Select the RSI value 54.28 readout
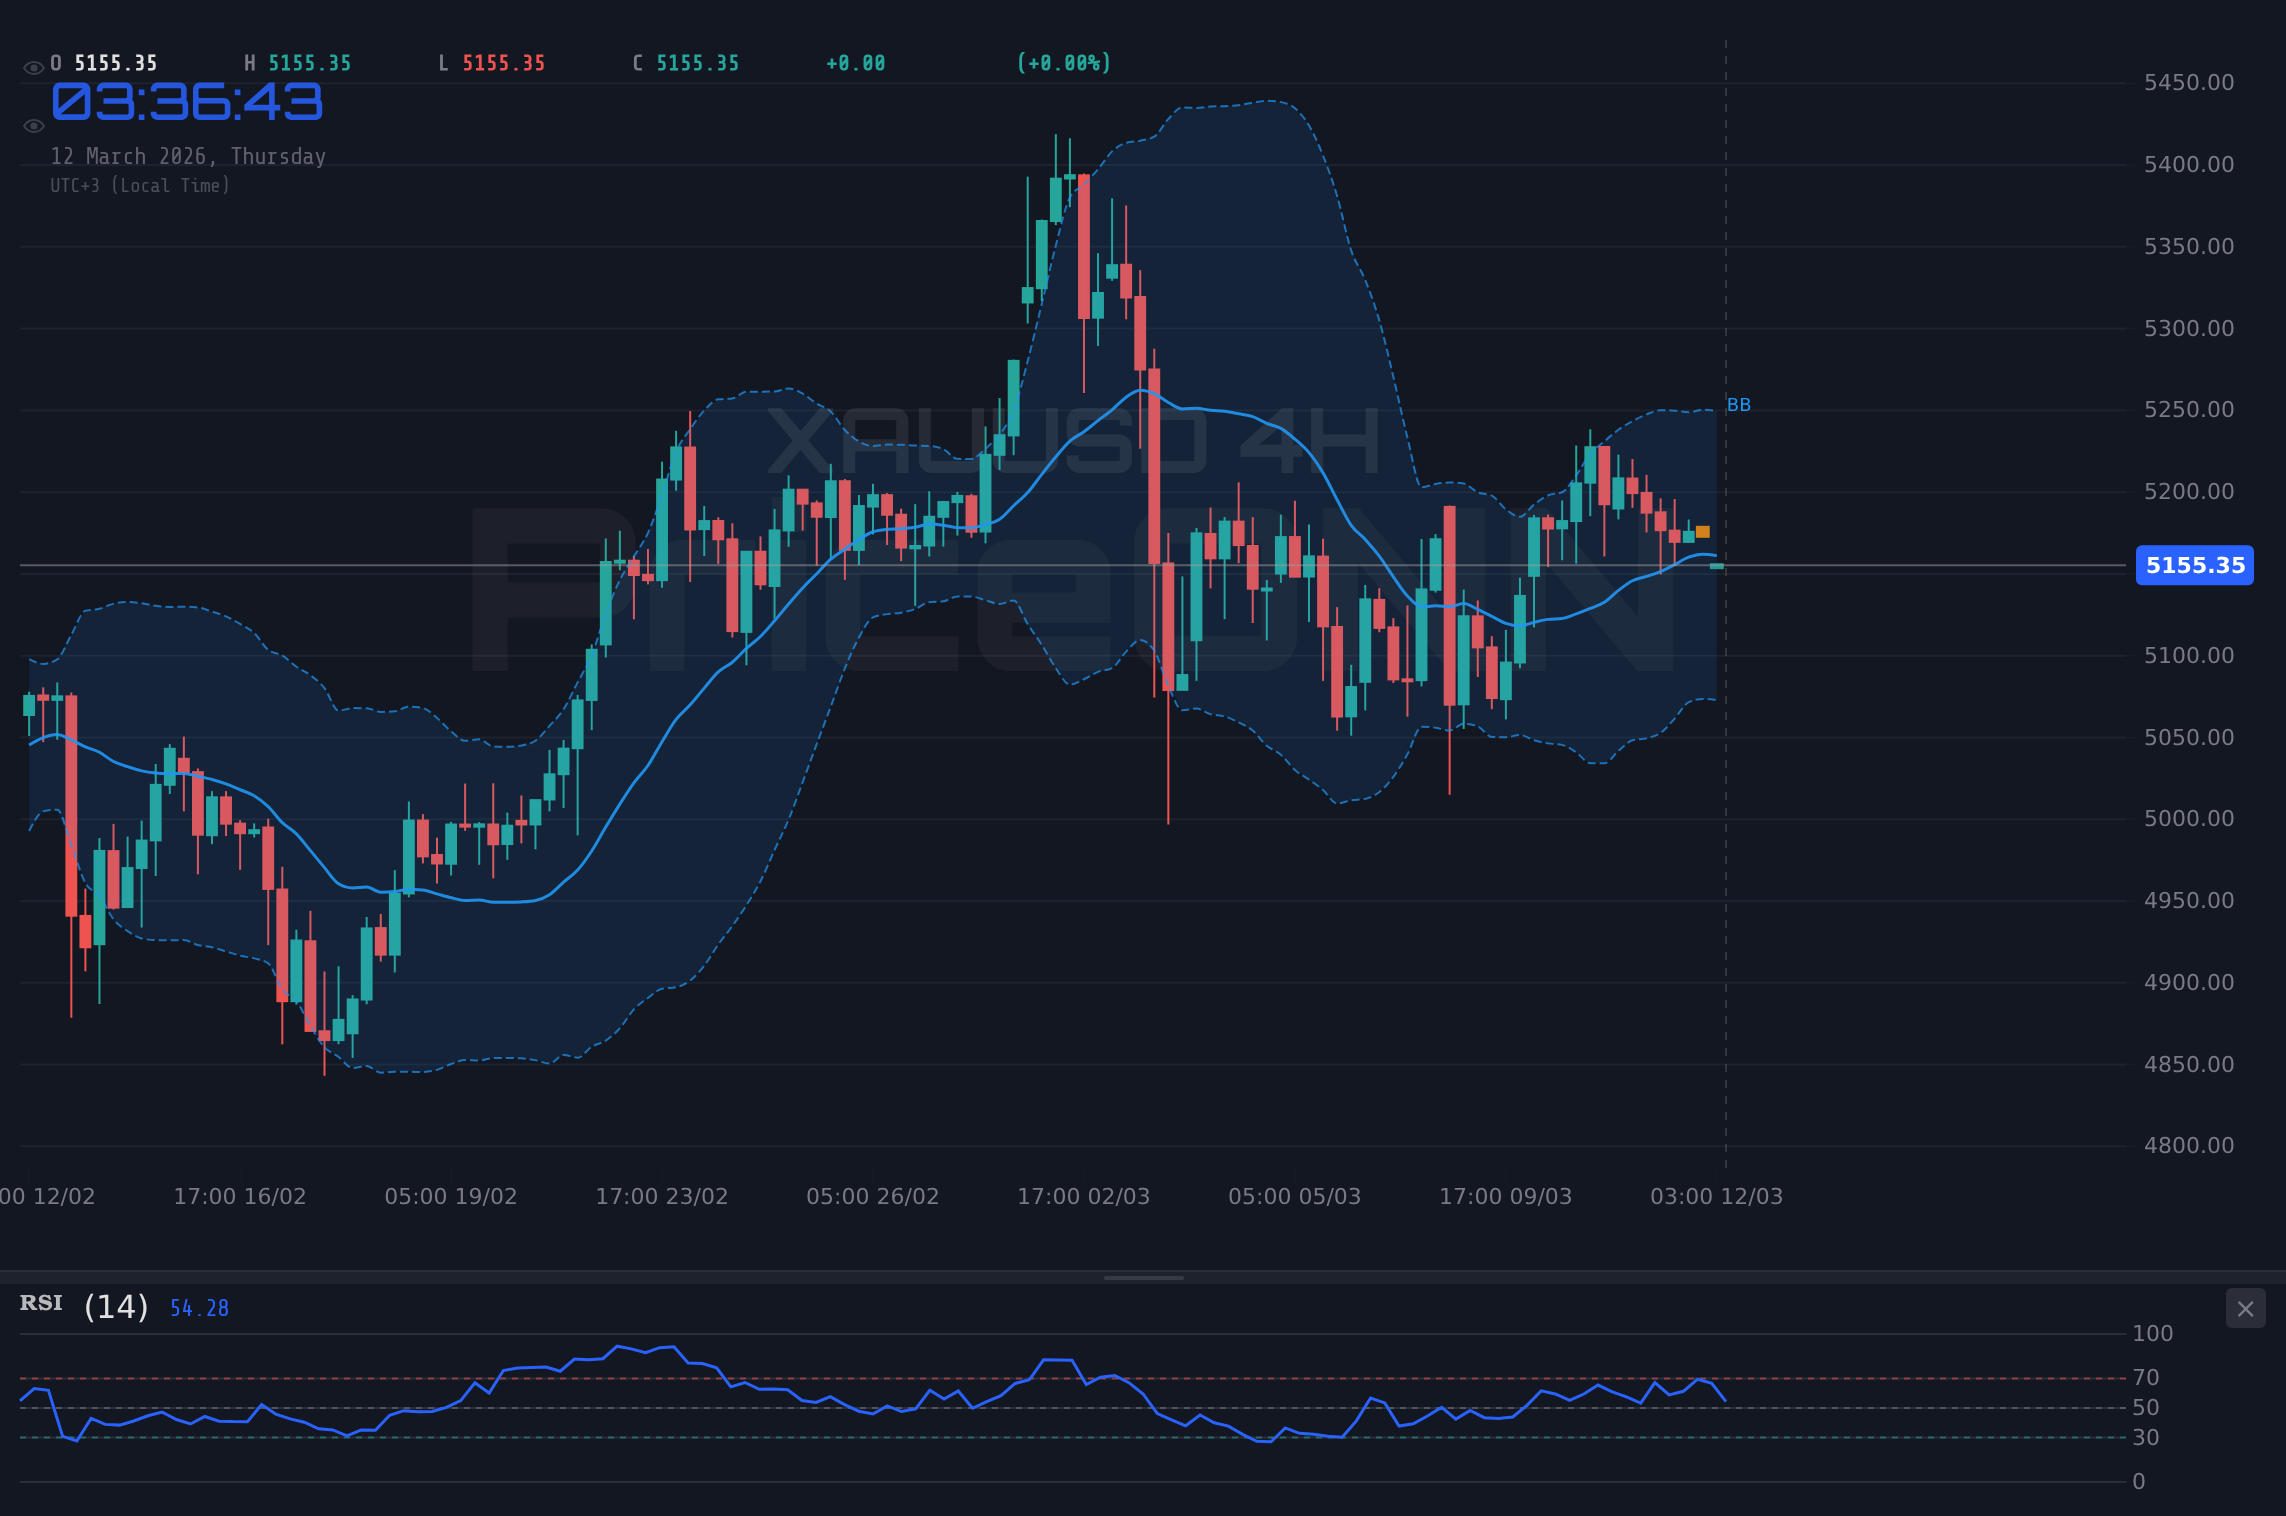This screenshot has height=1516, width=2286. (198, 1307)
